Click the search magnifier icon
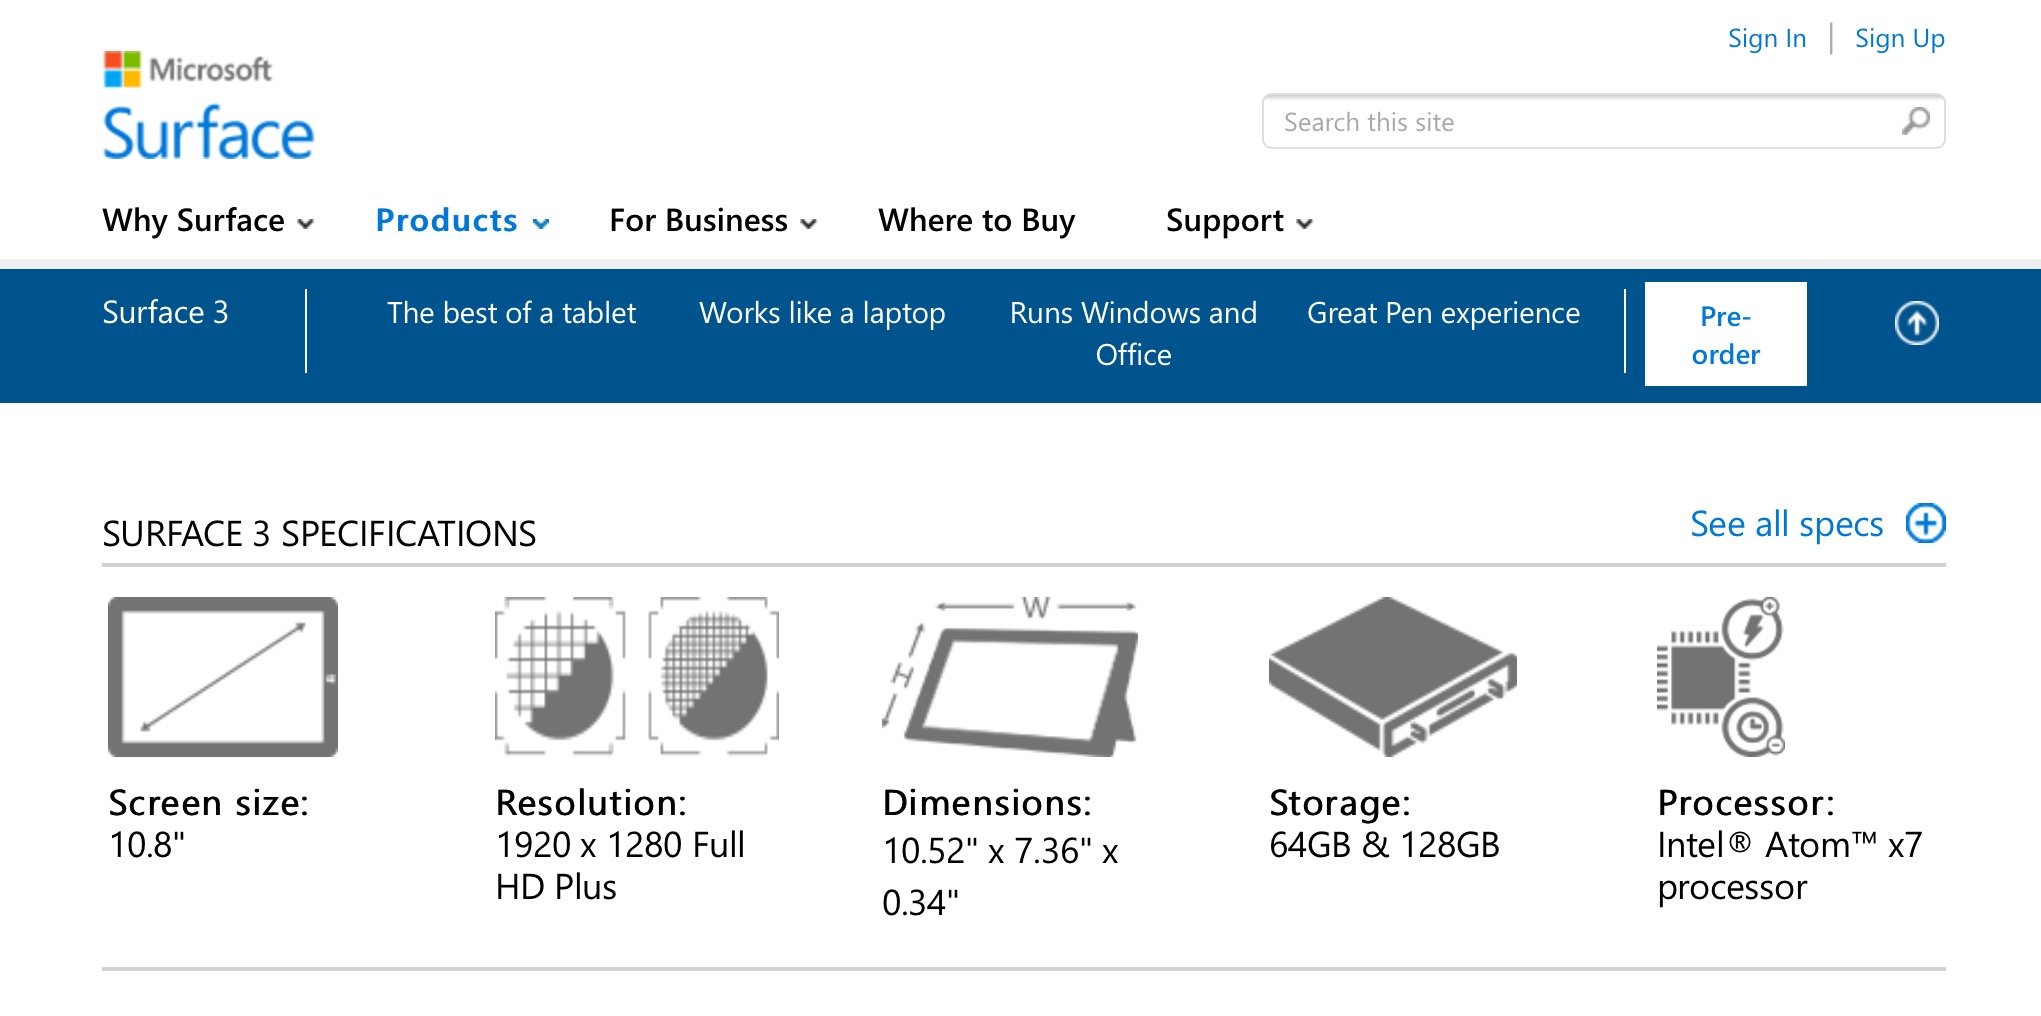2041x1016 pixels. coord(1915,121)
